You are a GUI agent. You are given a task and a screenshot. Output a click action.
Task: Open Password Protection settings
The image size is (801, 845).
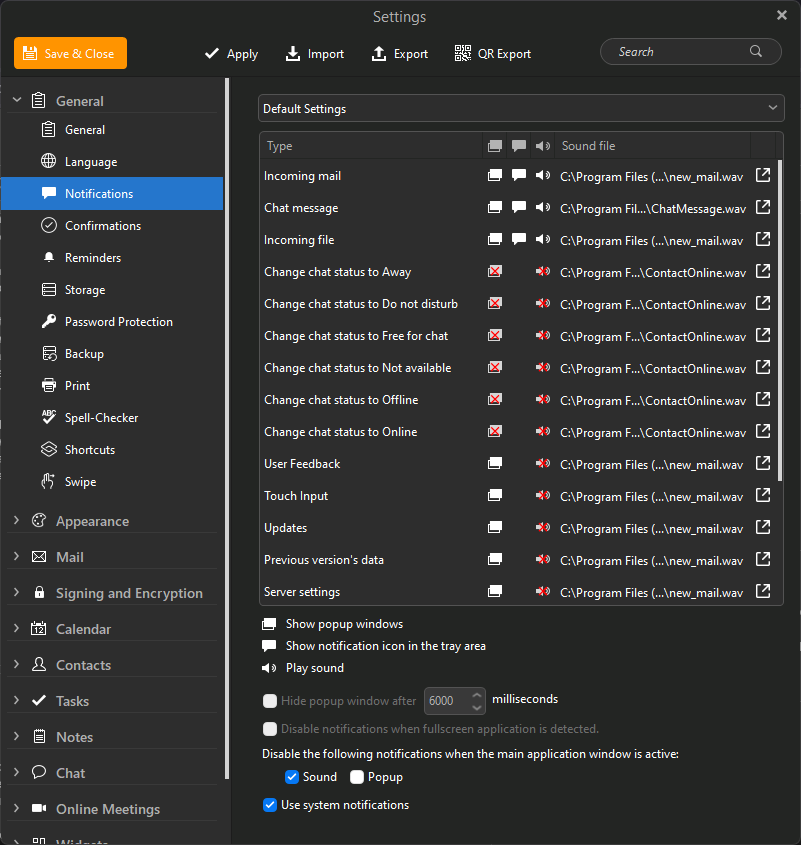click(x=112, y=321)
